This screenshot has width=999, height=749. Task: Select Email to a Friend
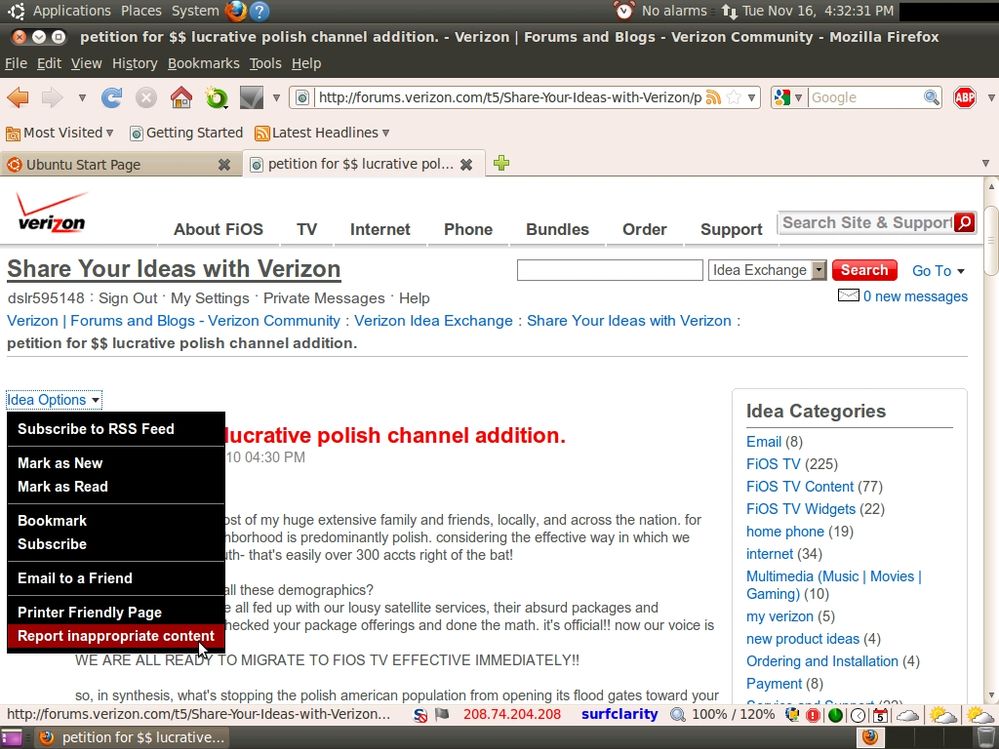click(75, 578)
